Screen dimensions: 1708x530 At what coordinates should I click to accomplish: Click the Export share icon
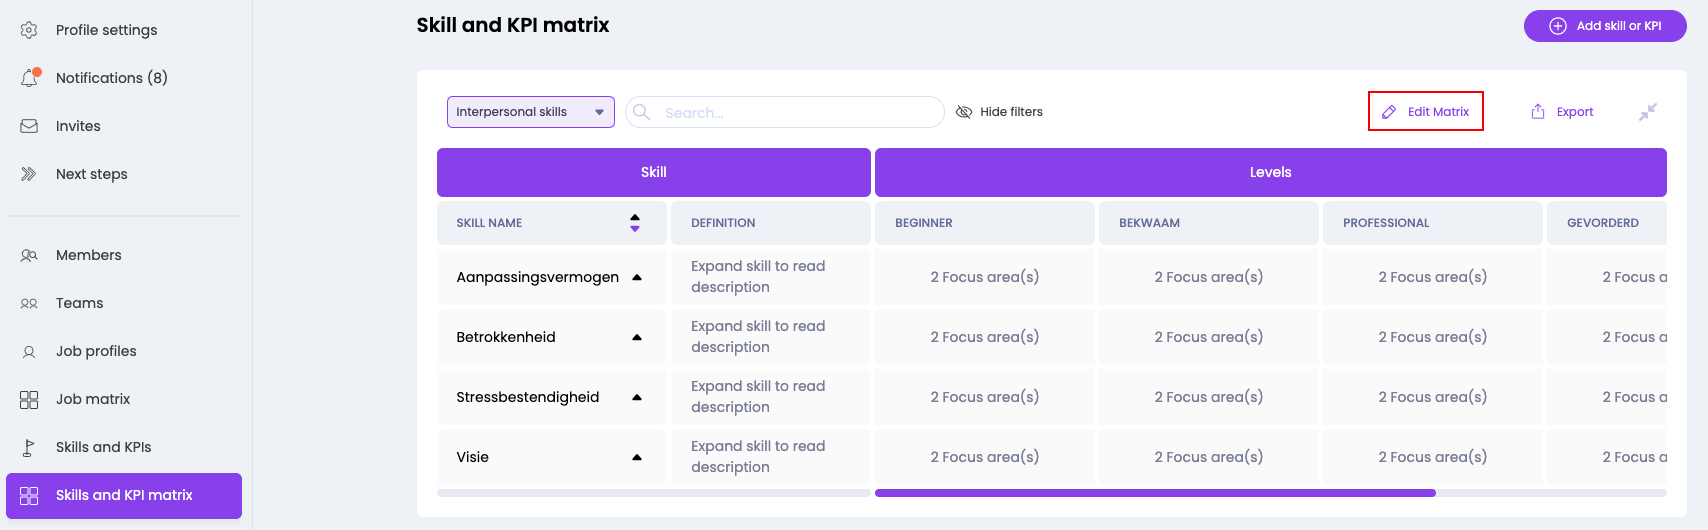tap(1538, 112)
